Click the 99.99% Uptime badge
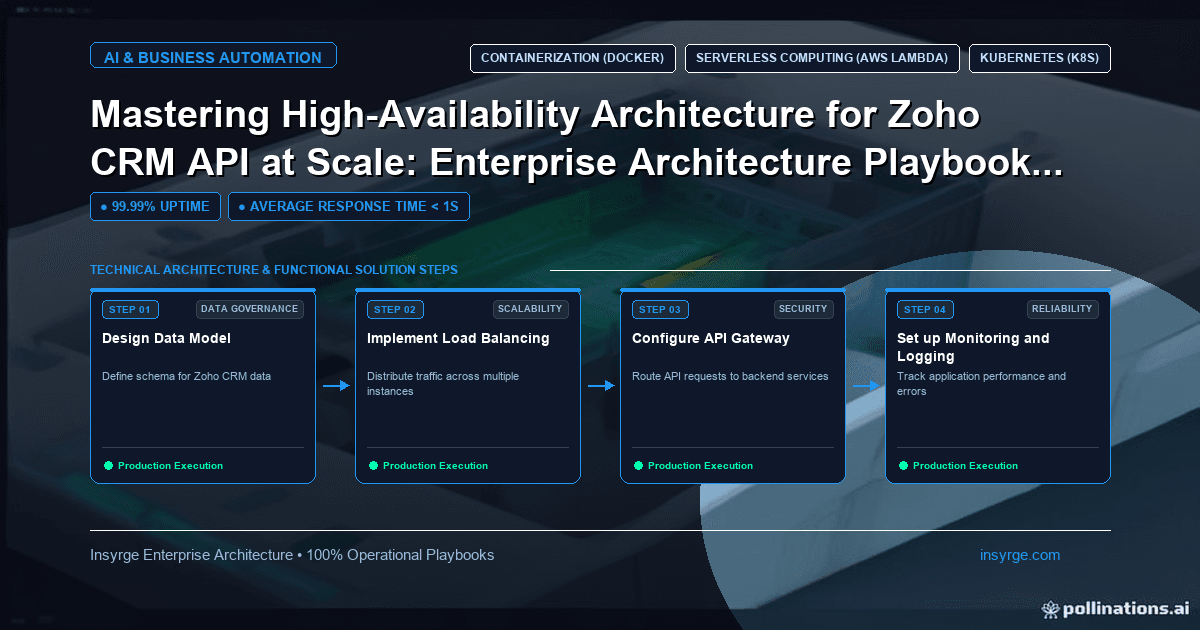Screen dimensions: 1200x630 coord(155,207)
